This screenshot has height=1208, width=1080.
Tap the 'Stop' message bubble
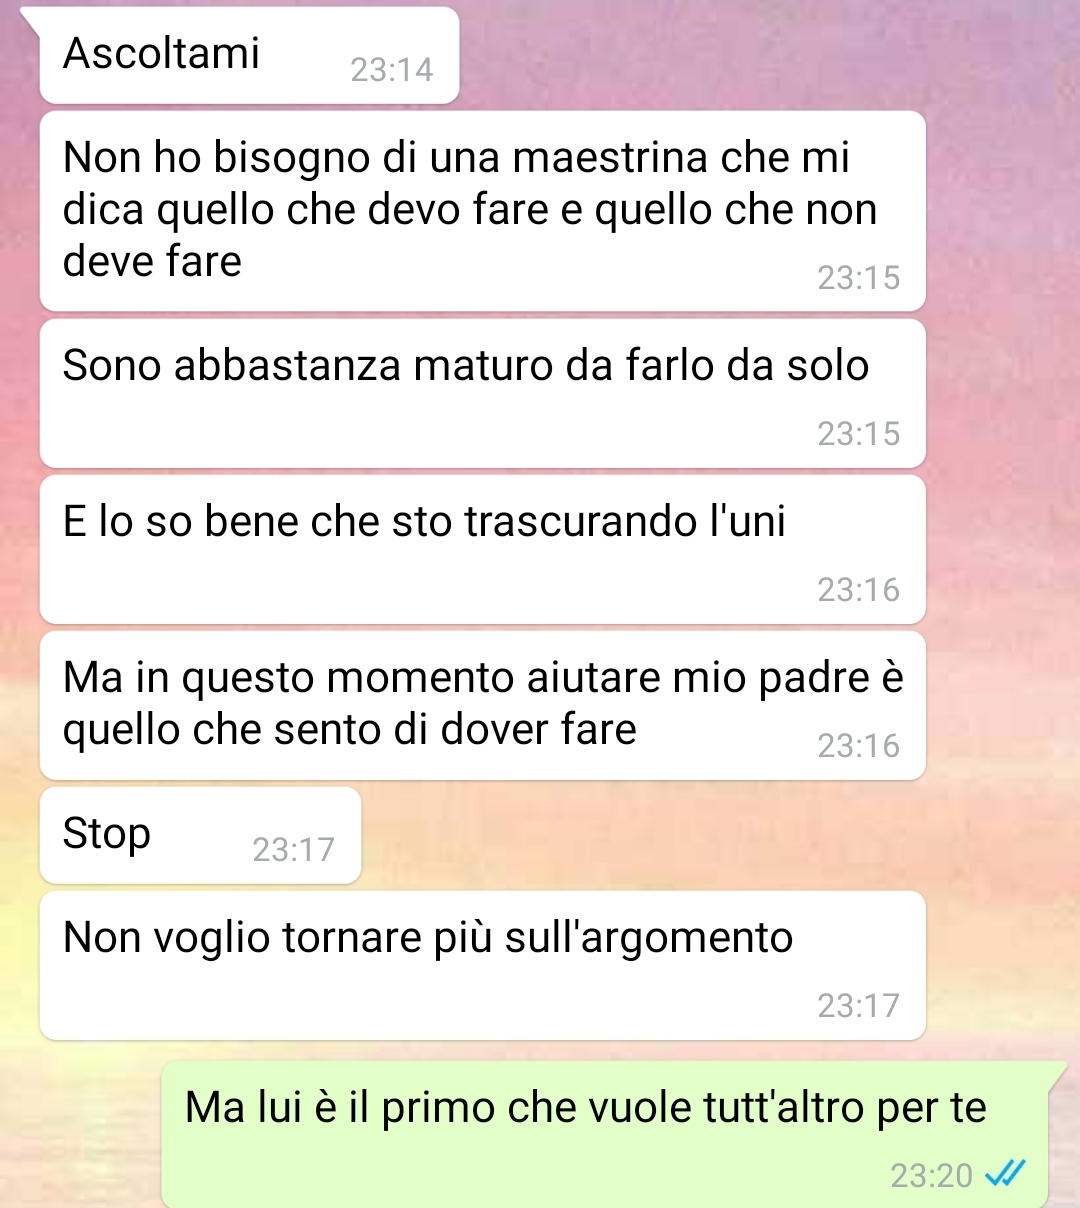200,835
